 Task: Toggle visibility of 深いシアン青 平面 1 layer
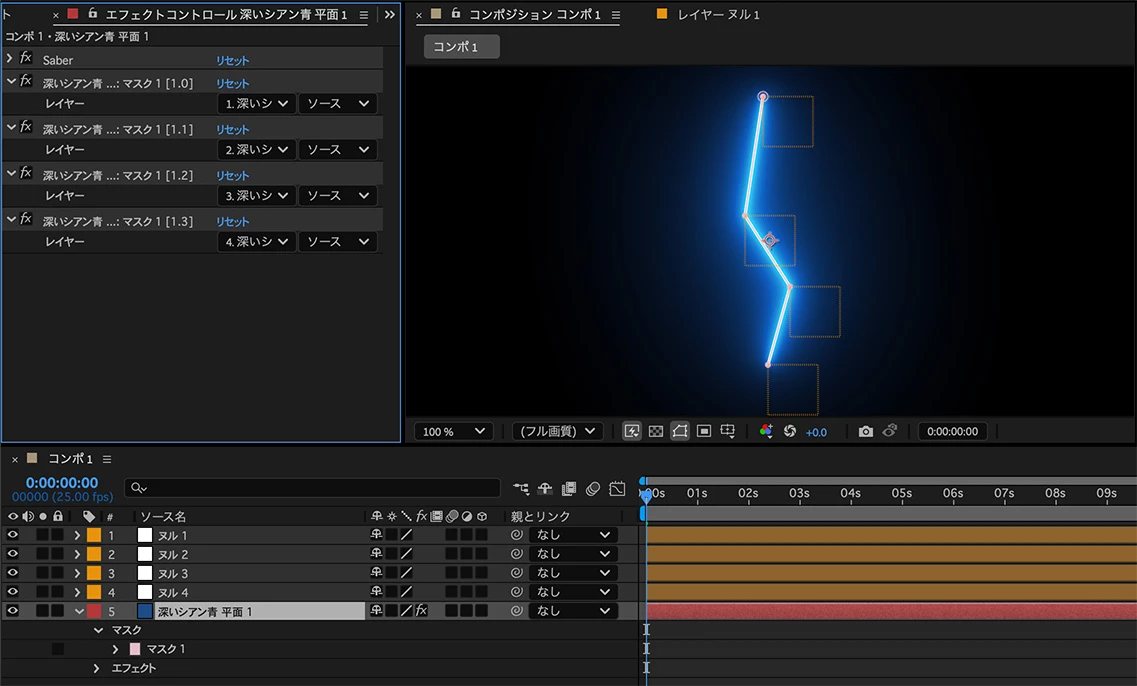pos(13,611)
